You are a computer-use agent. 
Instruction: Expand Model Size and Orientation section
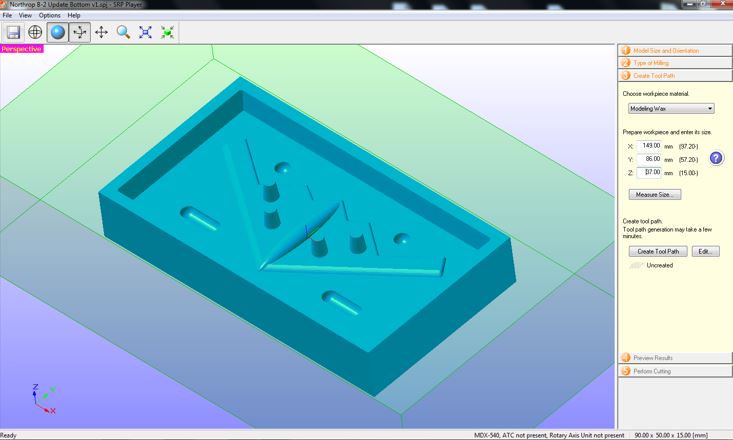[675, 50]
